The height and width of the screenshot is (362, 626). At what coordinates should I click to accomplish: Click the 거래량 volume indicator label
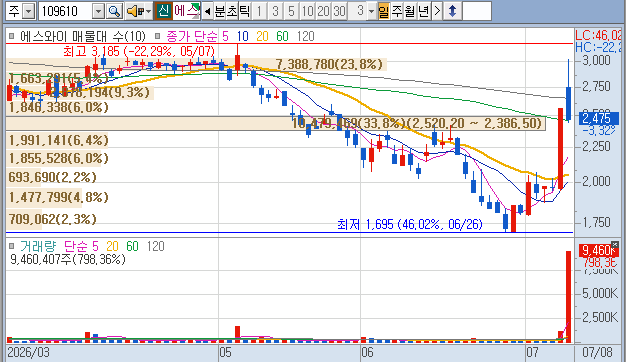38,246
